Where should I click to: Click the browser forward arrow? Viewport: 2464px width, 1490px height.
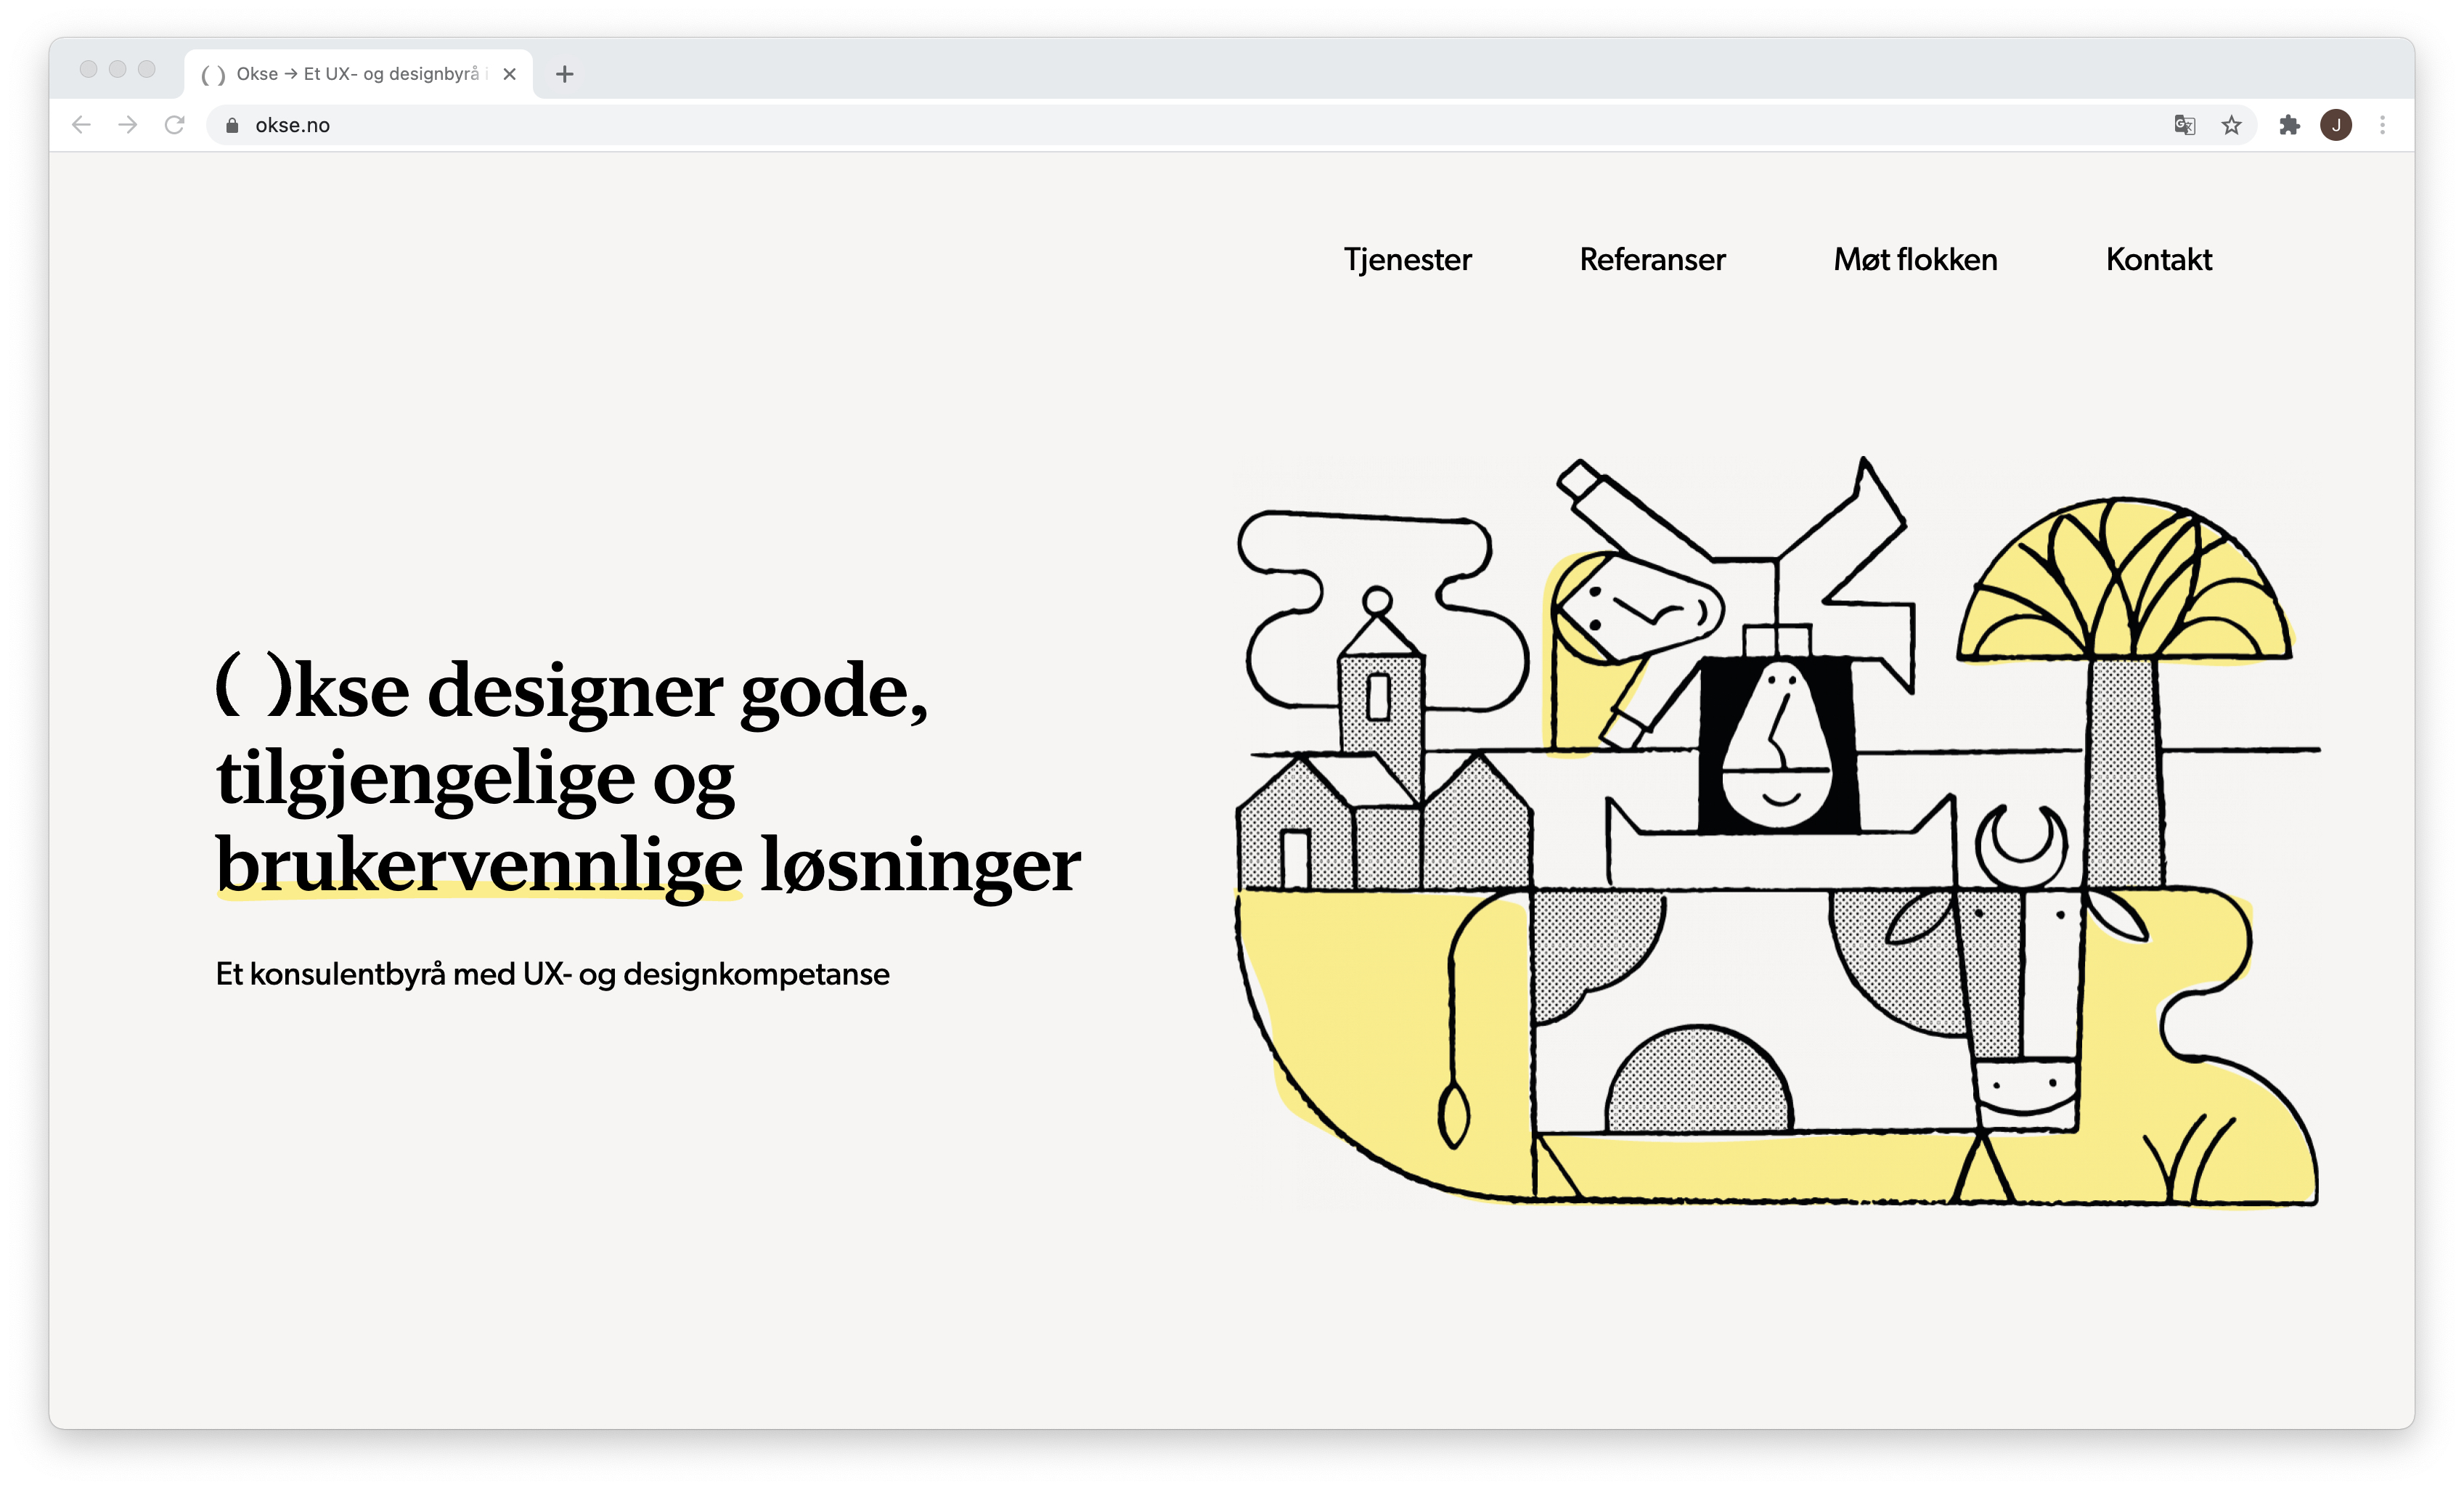128,125
